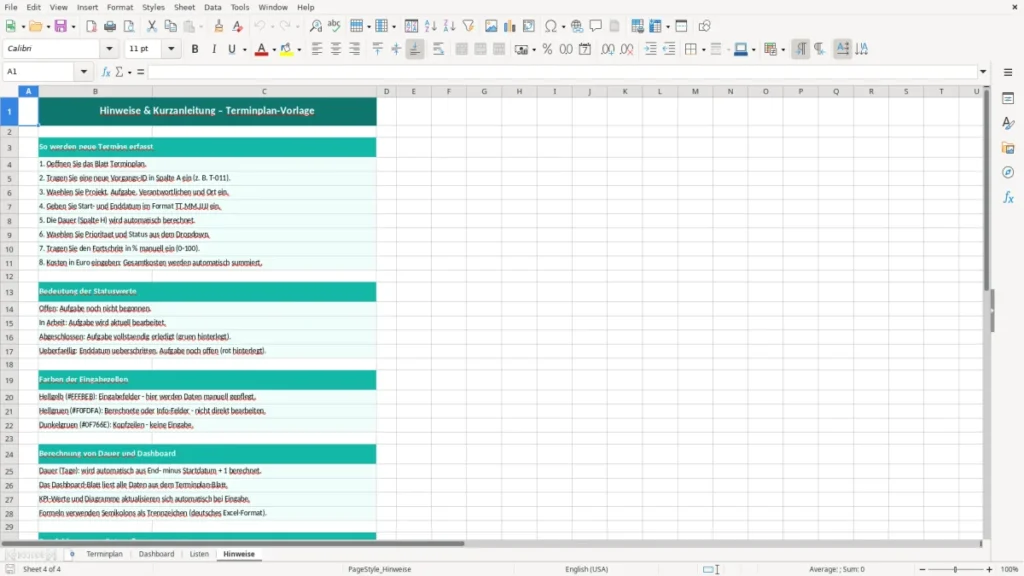This screenshot has height=576, width=1024.
Task: Toggle Italic formatting
Action: click(214, 49)
